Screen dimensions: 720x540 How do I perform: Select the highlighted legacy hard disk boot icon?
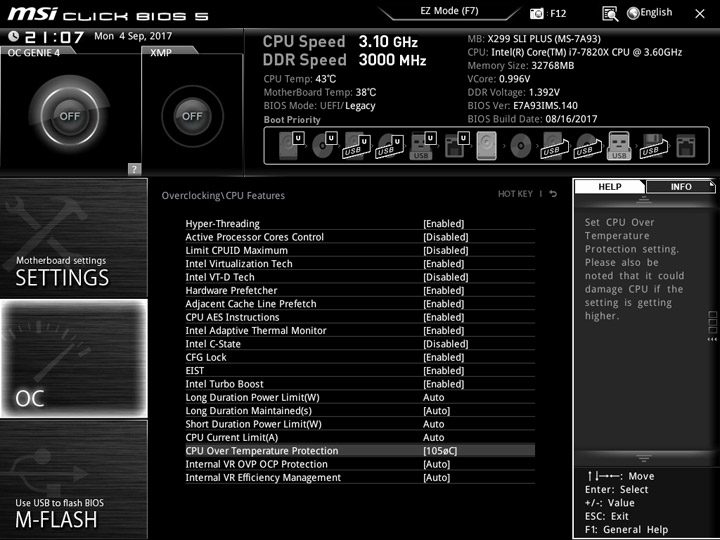click(487, 146)
